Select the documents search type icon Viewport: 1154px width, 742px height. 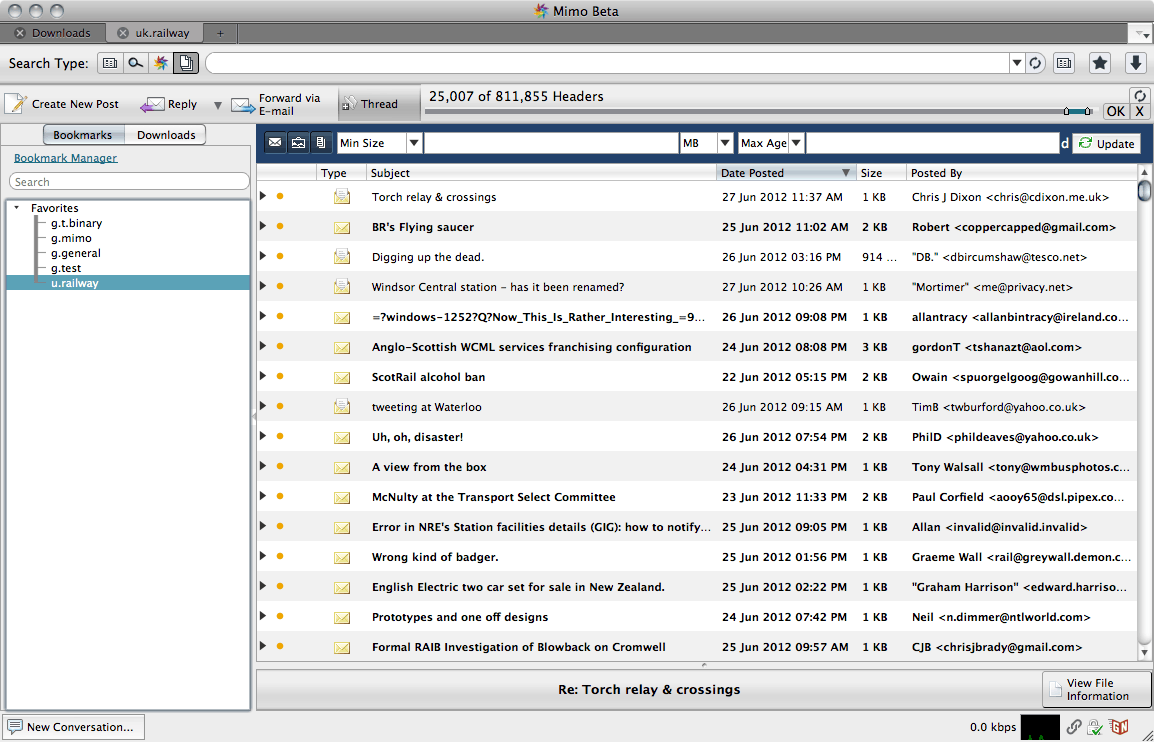click(x=185, y=63)
